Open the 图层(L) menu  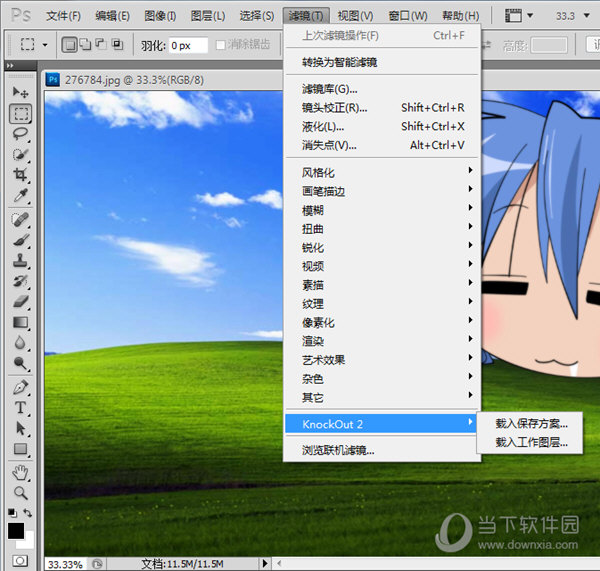tap(208, 16)
